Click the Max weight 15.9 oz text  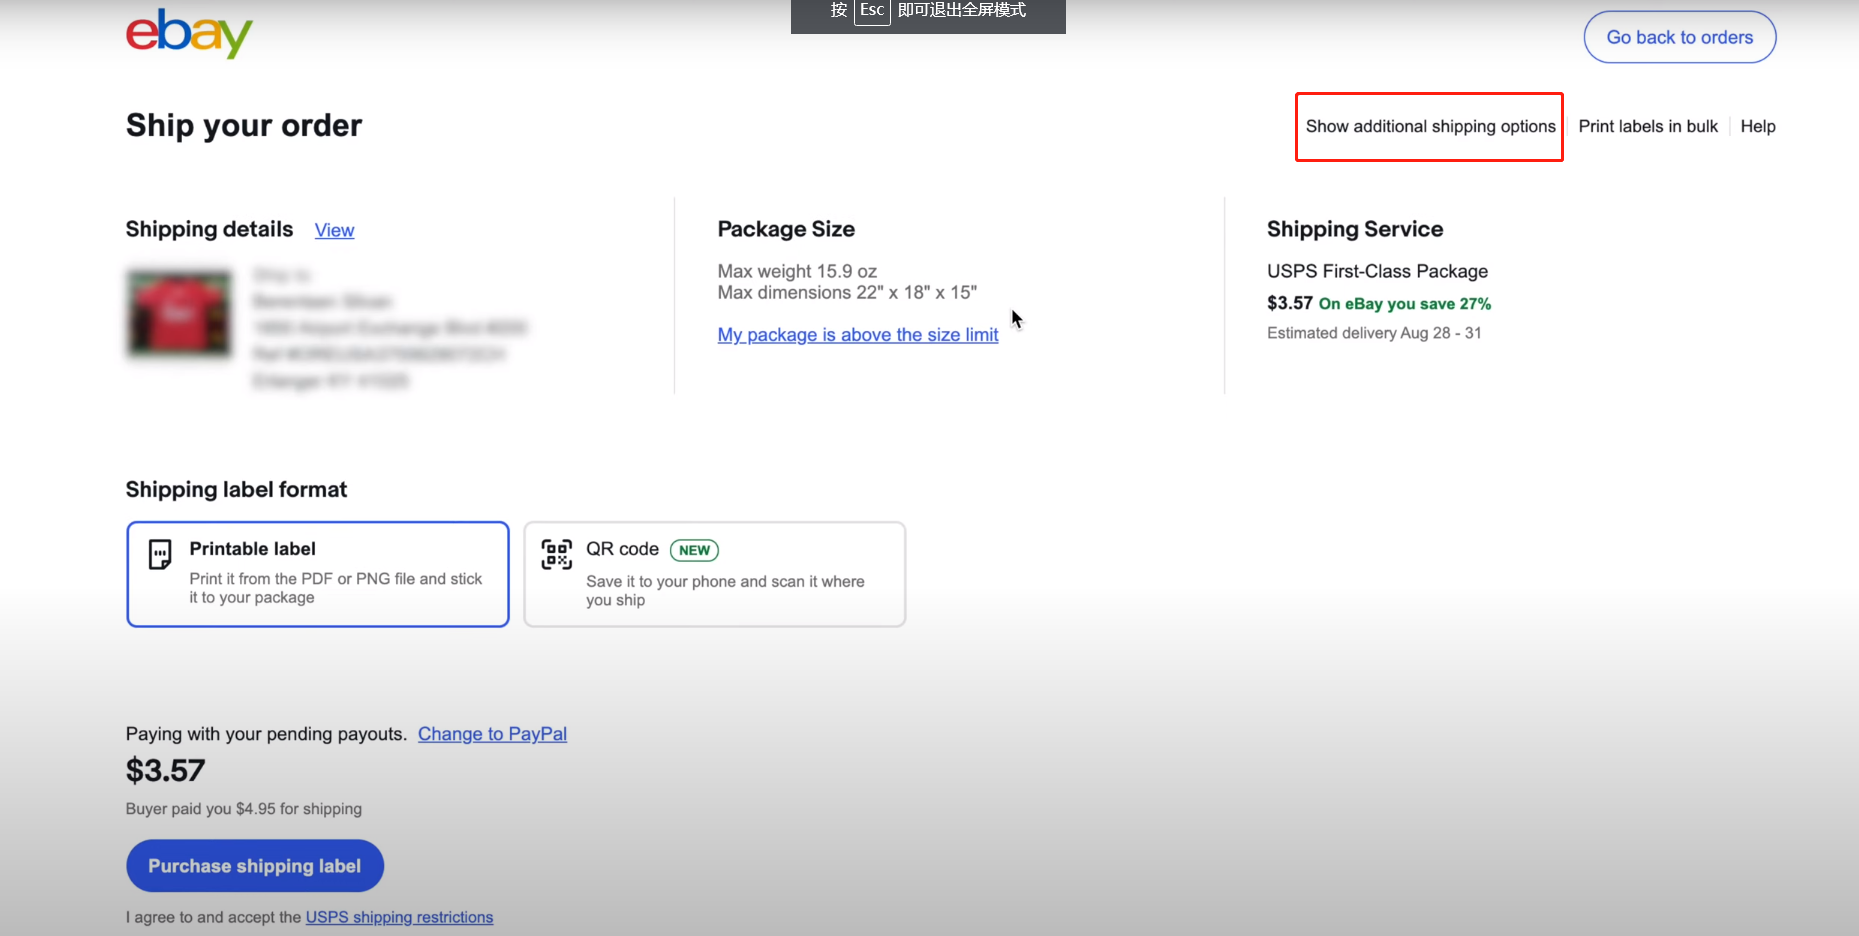(797, 271)
